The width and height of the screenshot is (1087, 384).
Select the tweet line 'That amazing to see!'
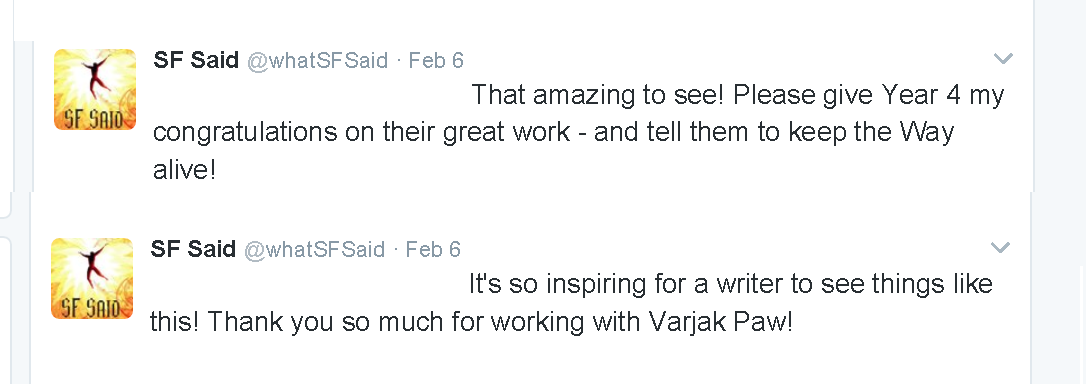[x=738, y=95]
